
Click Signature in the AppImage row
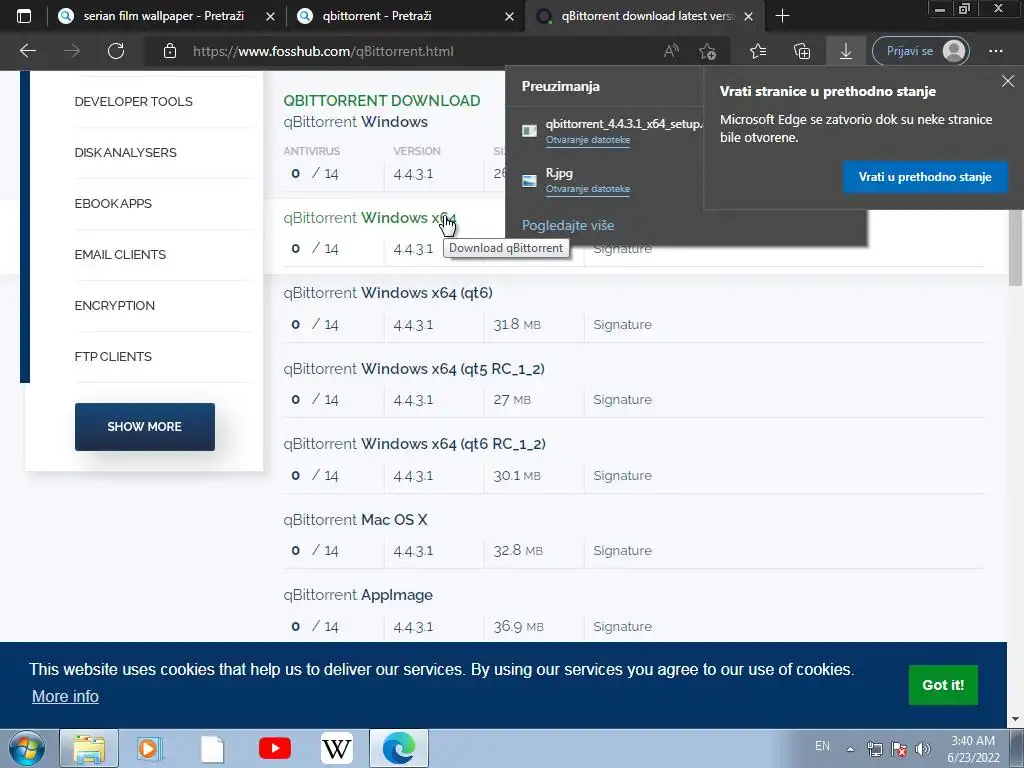tap(622, 626)
